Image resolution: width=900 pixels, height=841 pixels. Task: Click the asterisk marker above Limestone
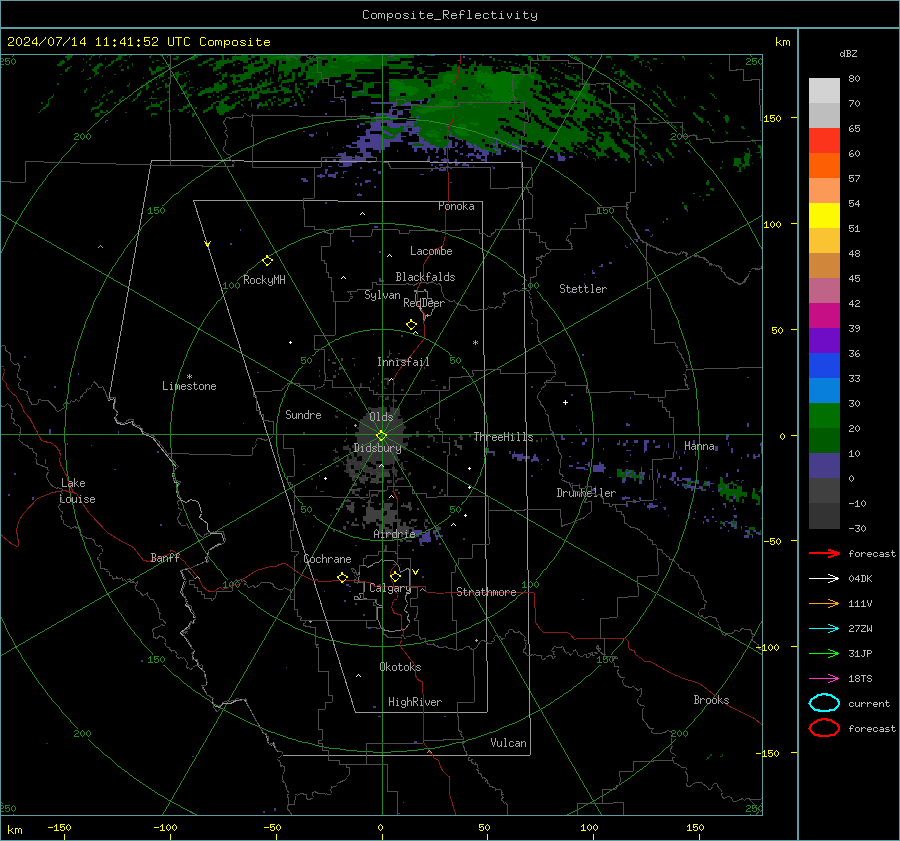[x=189, y=377]
